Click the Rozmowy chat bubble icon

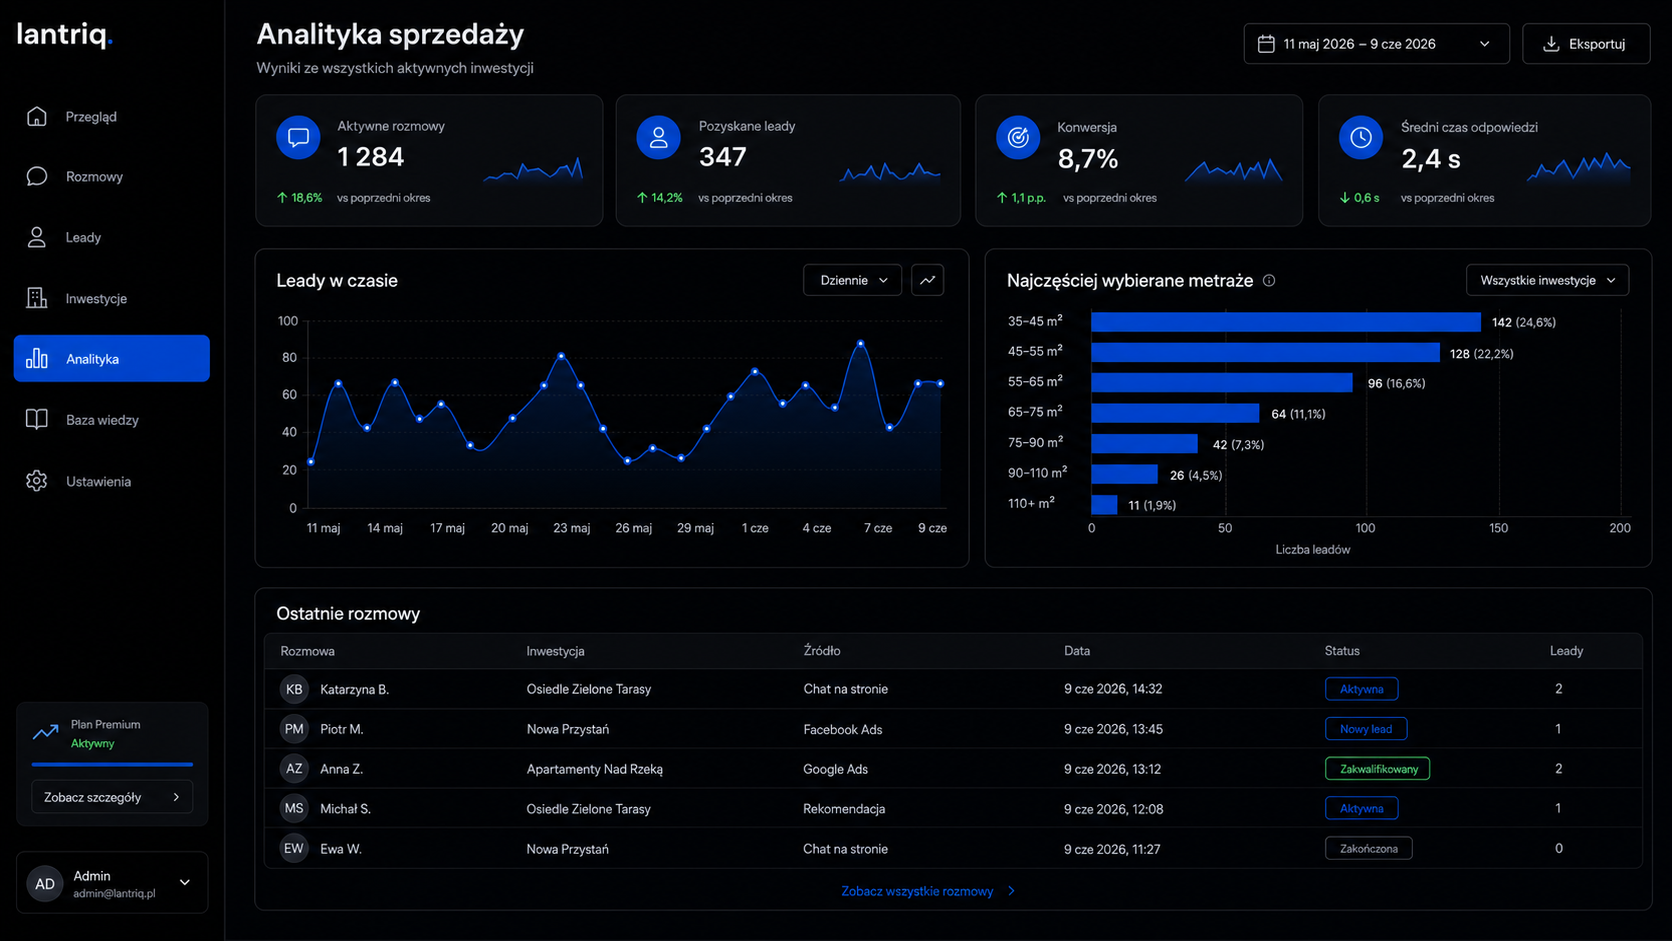[37, 177]
